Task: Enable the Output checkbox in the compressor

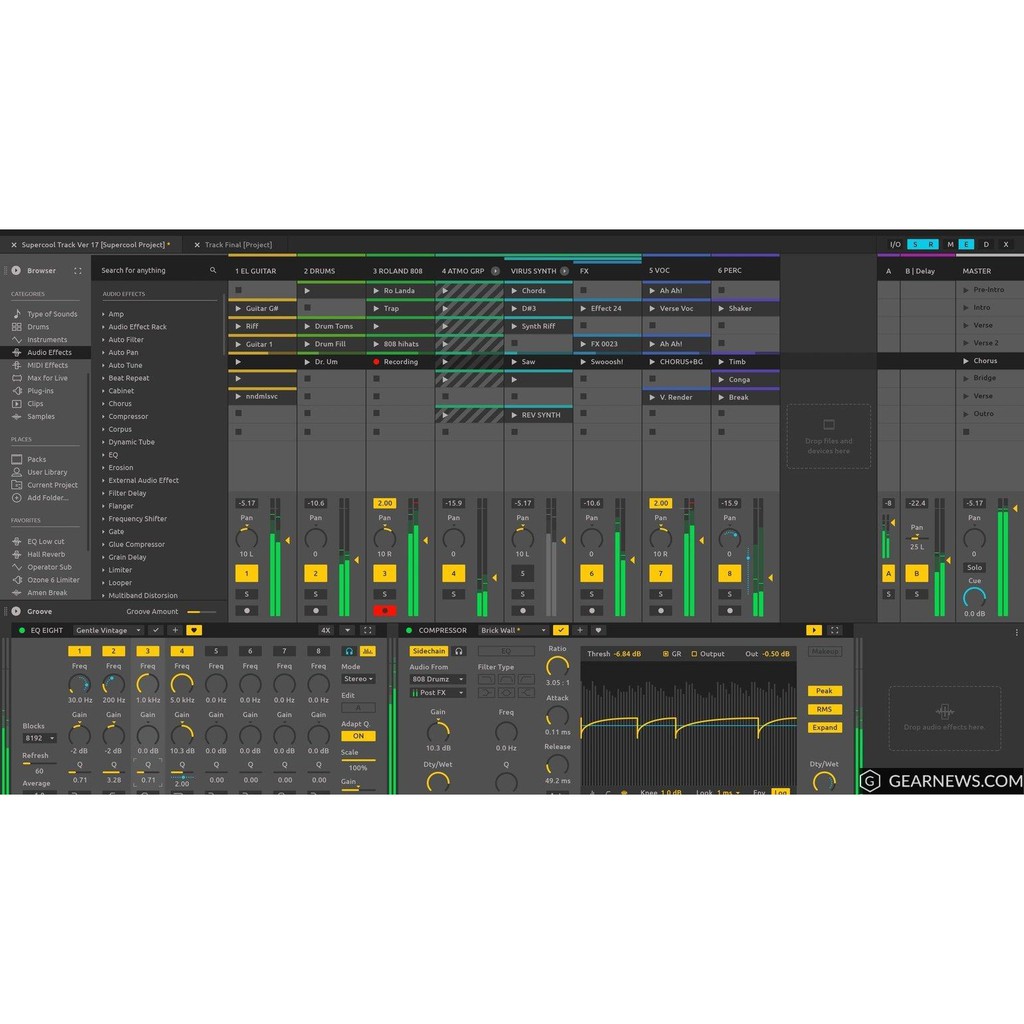Action: pos(695,654)
